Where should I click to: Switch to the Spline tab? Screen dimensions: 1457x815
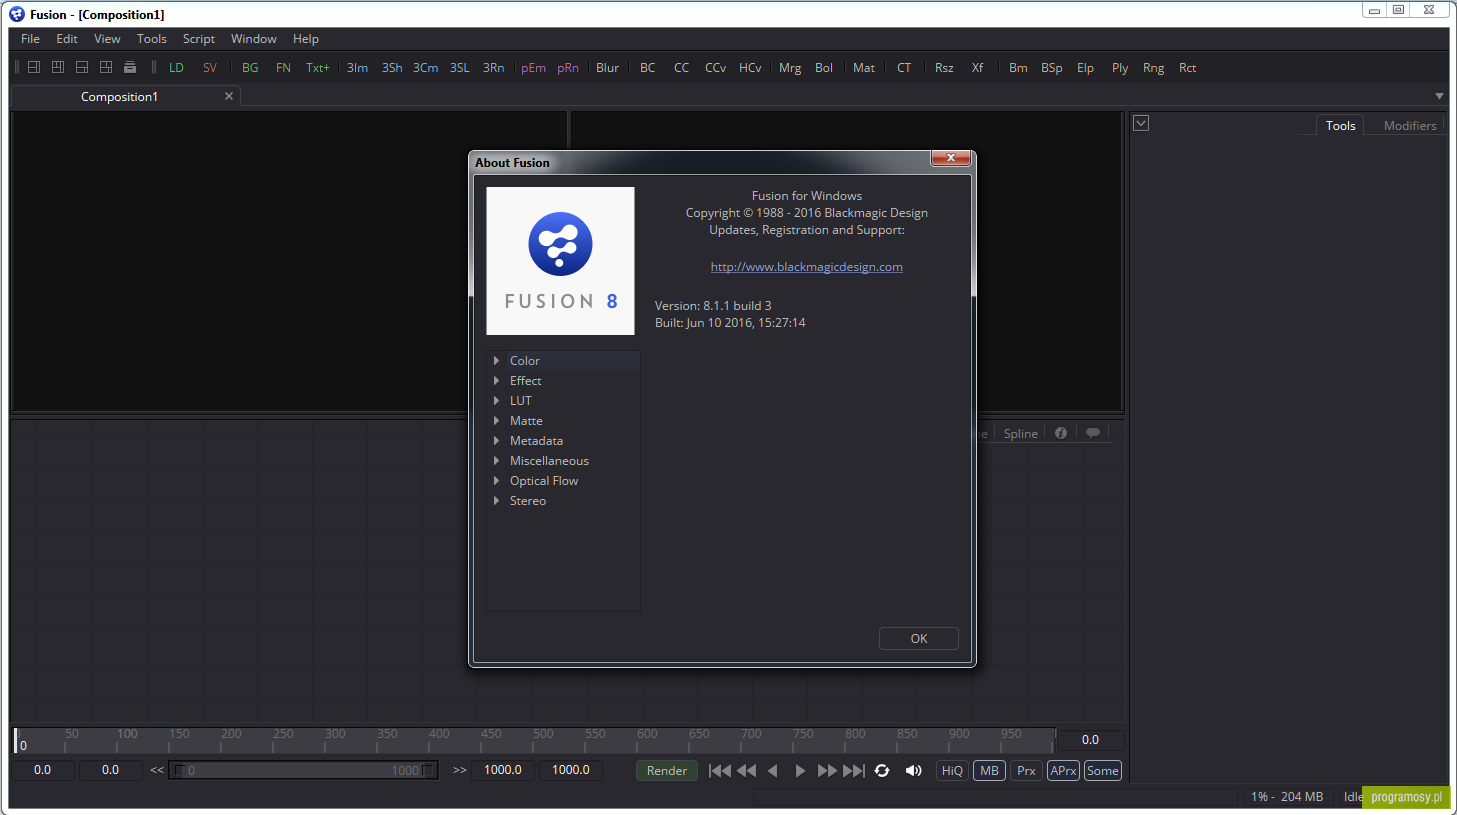pyautogui.click(x=1020, y=433)
